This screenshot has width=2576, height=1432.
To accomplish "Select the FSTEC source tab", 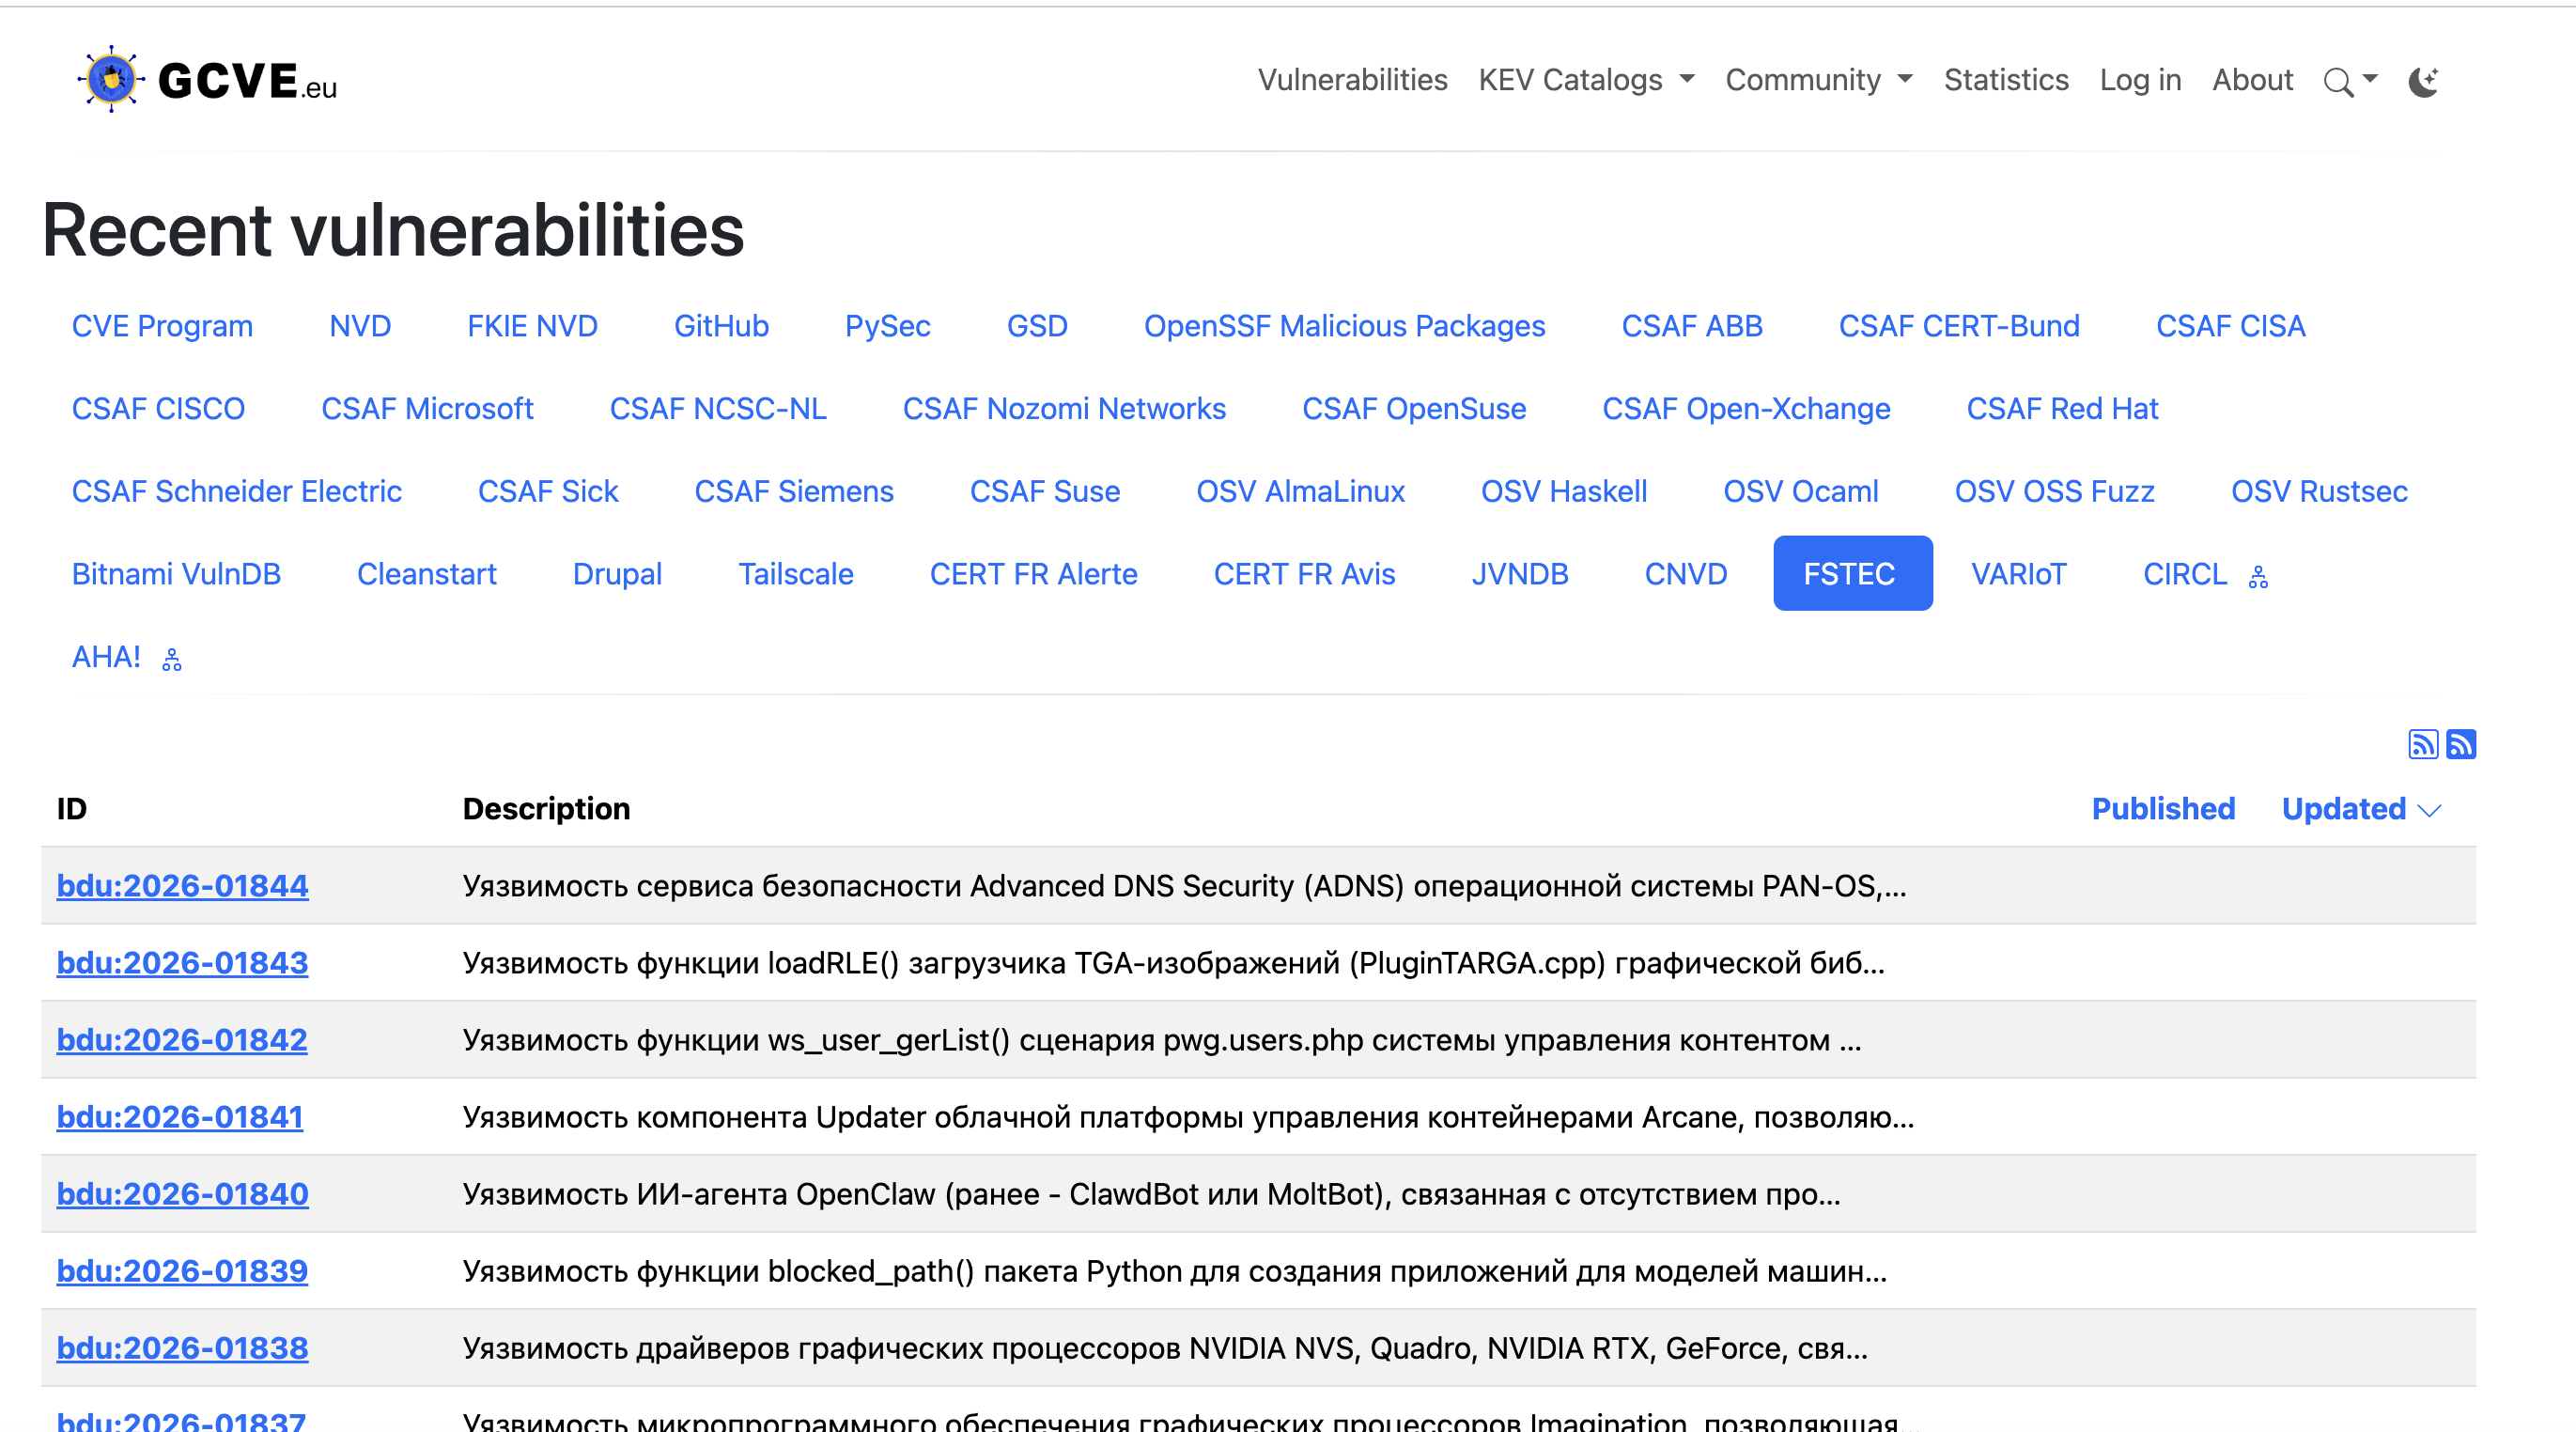I will [1852, 574].
